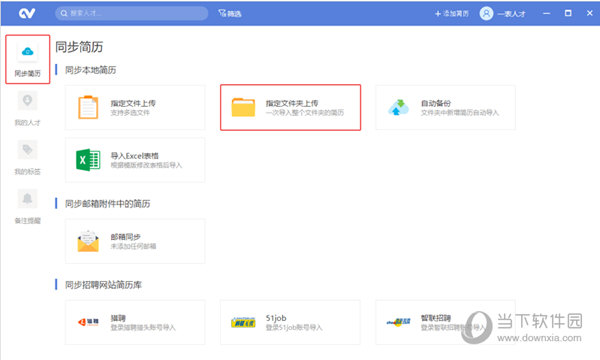Click the 自动备份 cloud icon
This screenshot has height=360, width=600.
click(398, 108)
